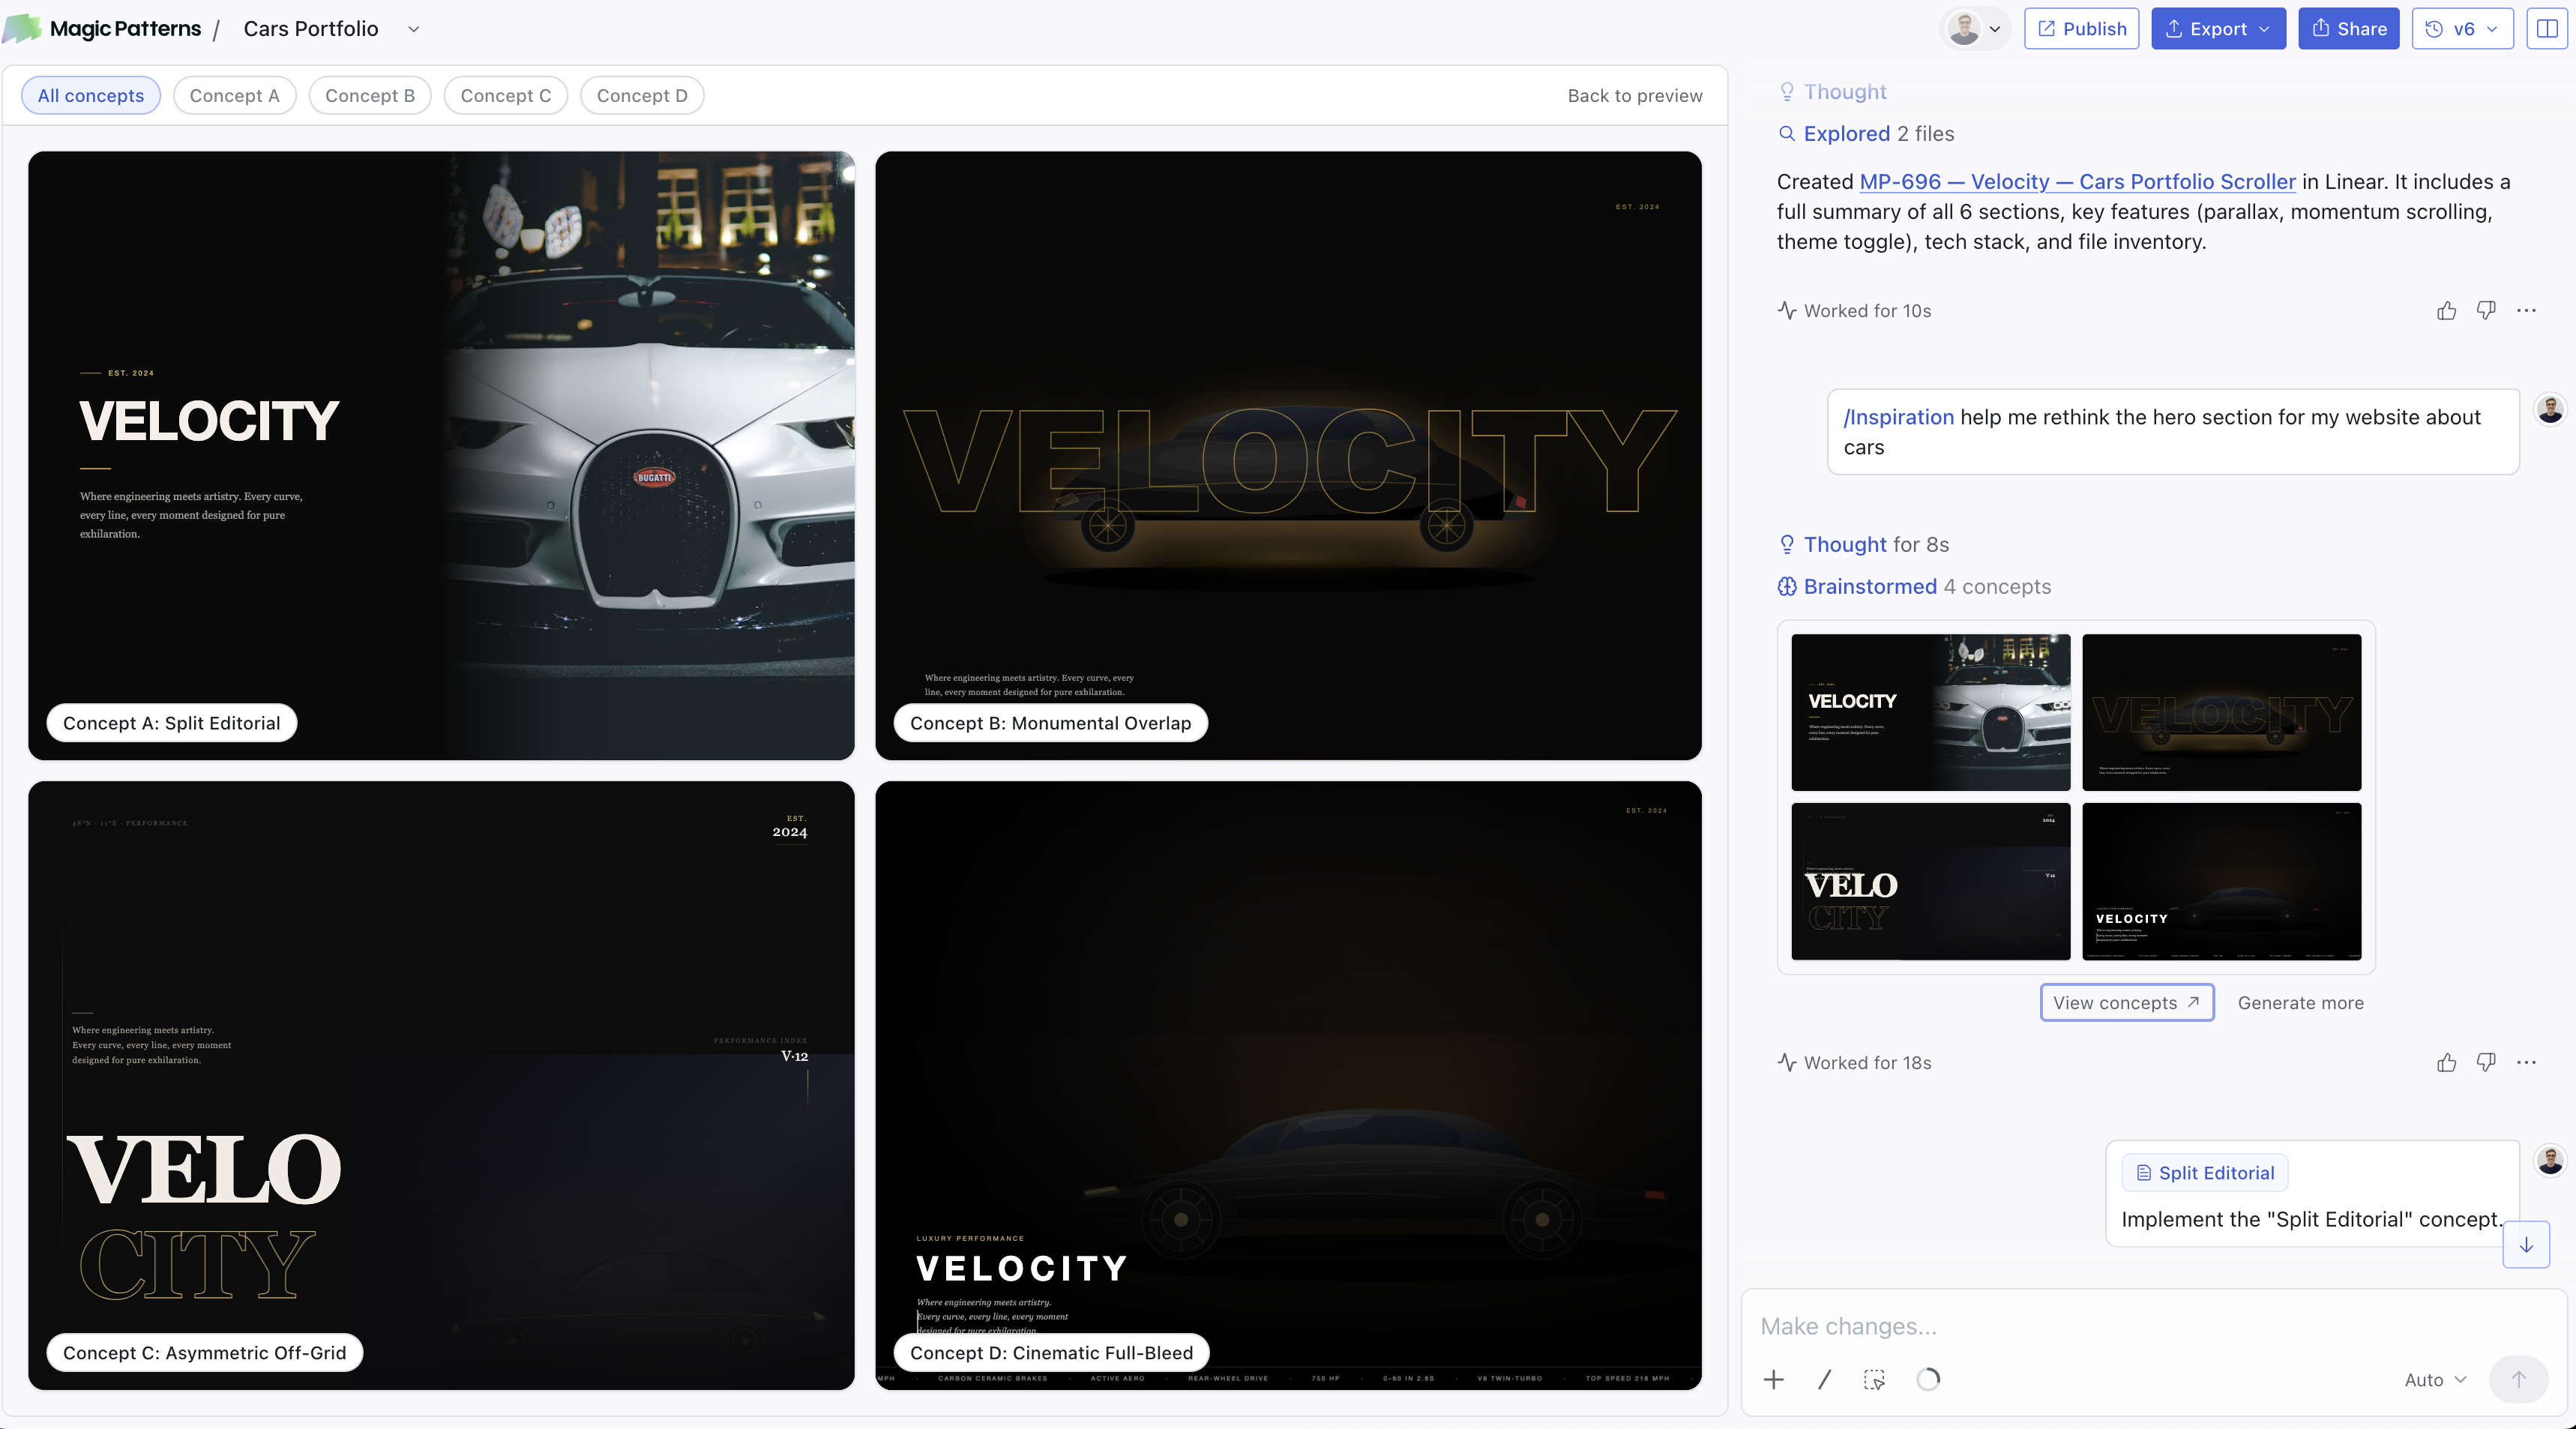Toggle the side panel layout icon
Screen dimensions: 2576x1429
pyautogui.click(x=2546, y=29)
